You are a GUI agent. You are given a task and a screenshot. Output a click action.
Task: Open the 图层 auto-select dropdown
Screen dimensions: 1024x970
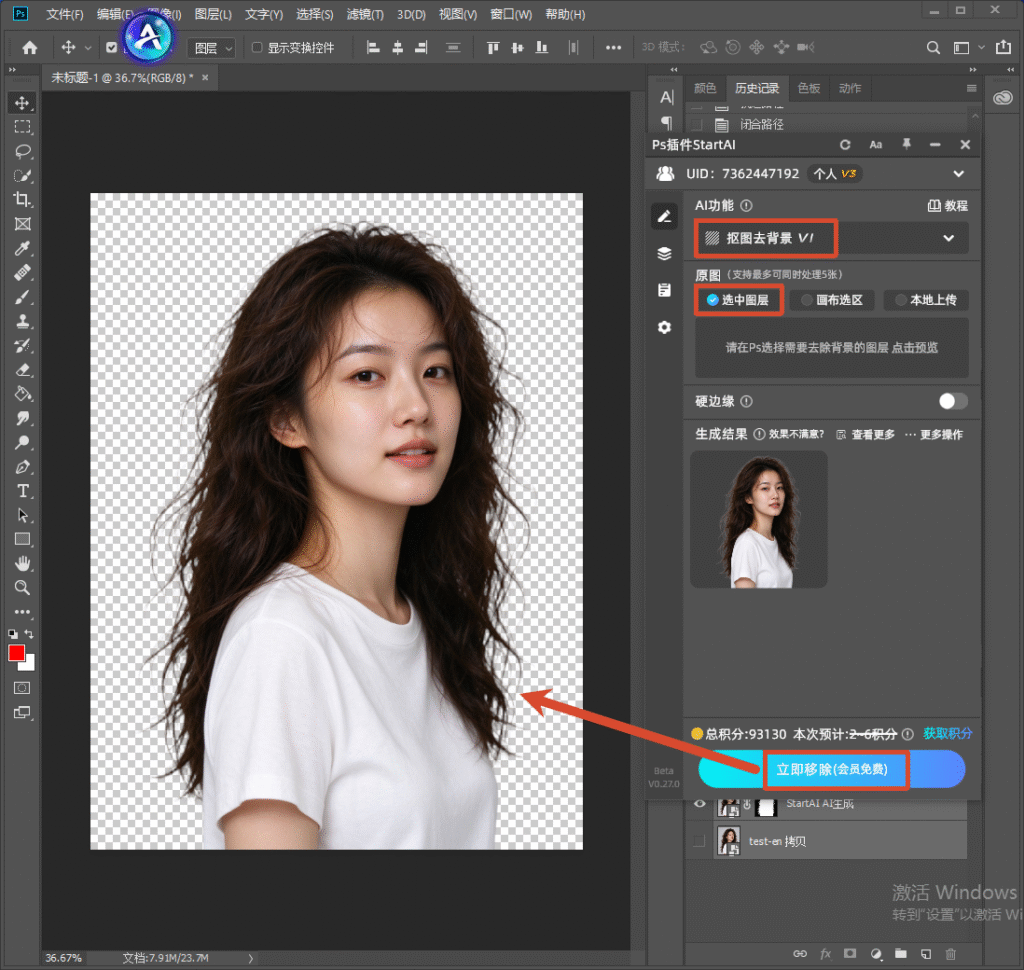[212, 48]
